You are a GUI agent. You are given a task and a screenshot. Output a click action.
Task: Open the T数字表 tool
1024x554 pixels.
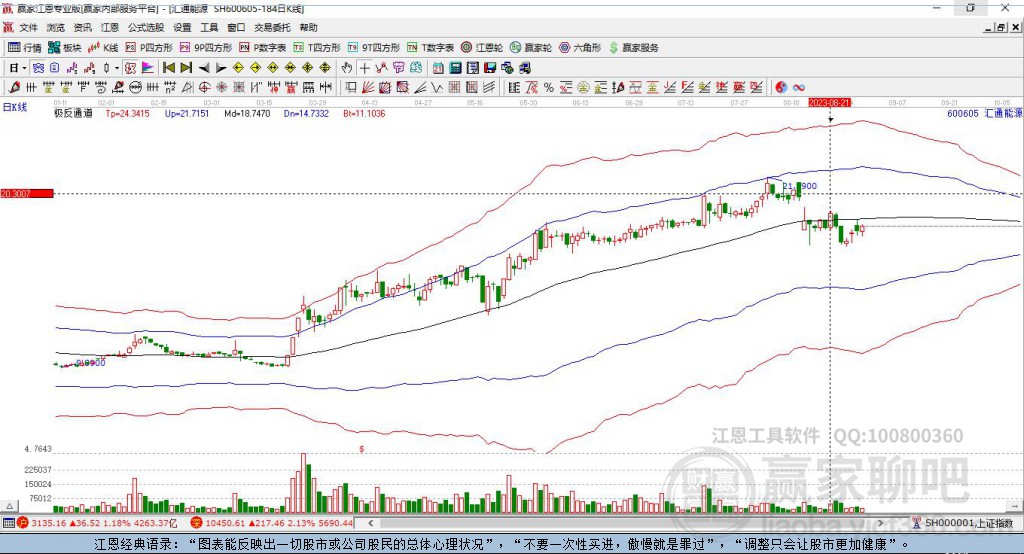click(x=430, y=48)
